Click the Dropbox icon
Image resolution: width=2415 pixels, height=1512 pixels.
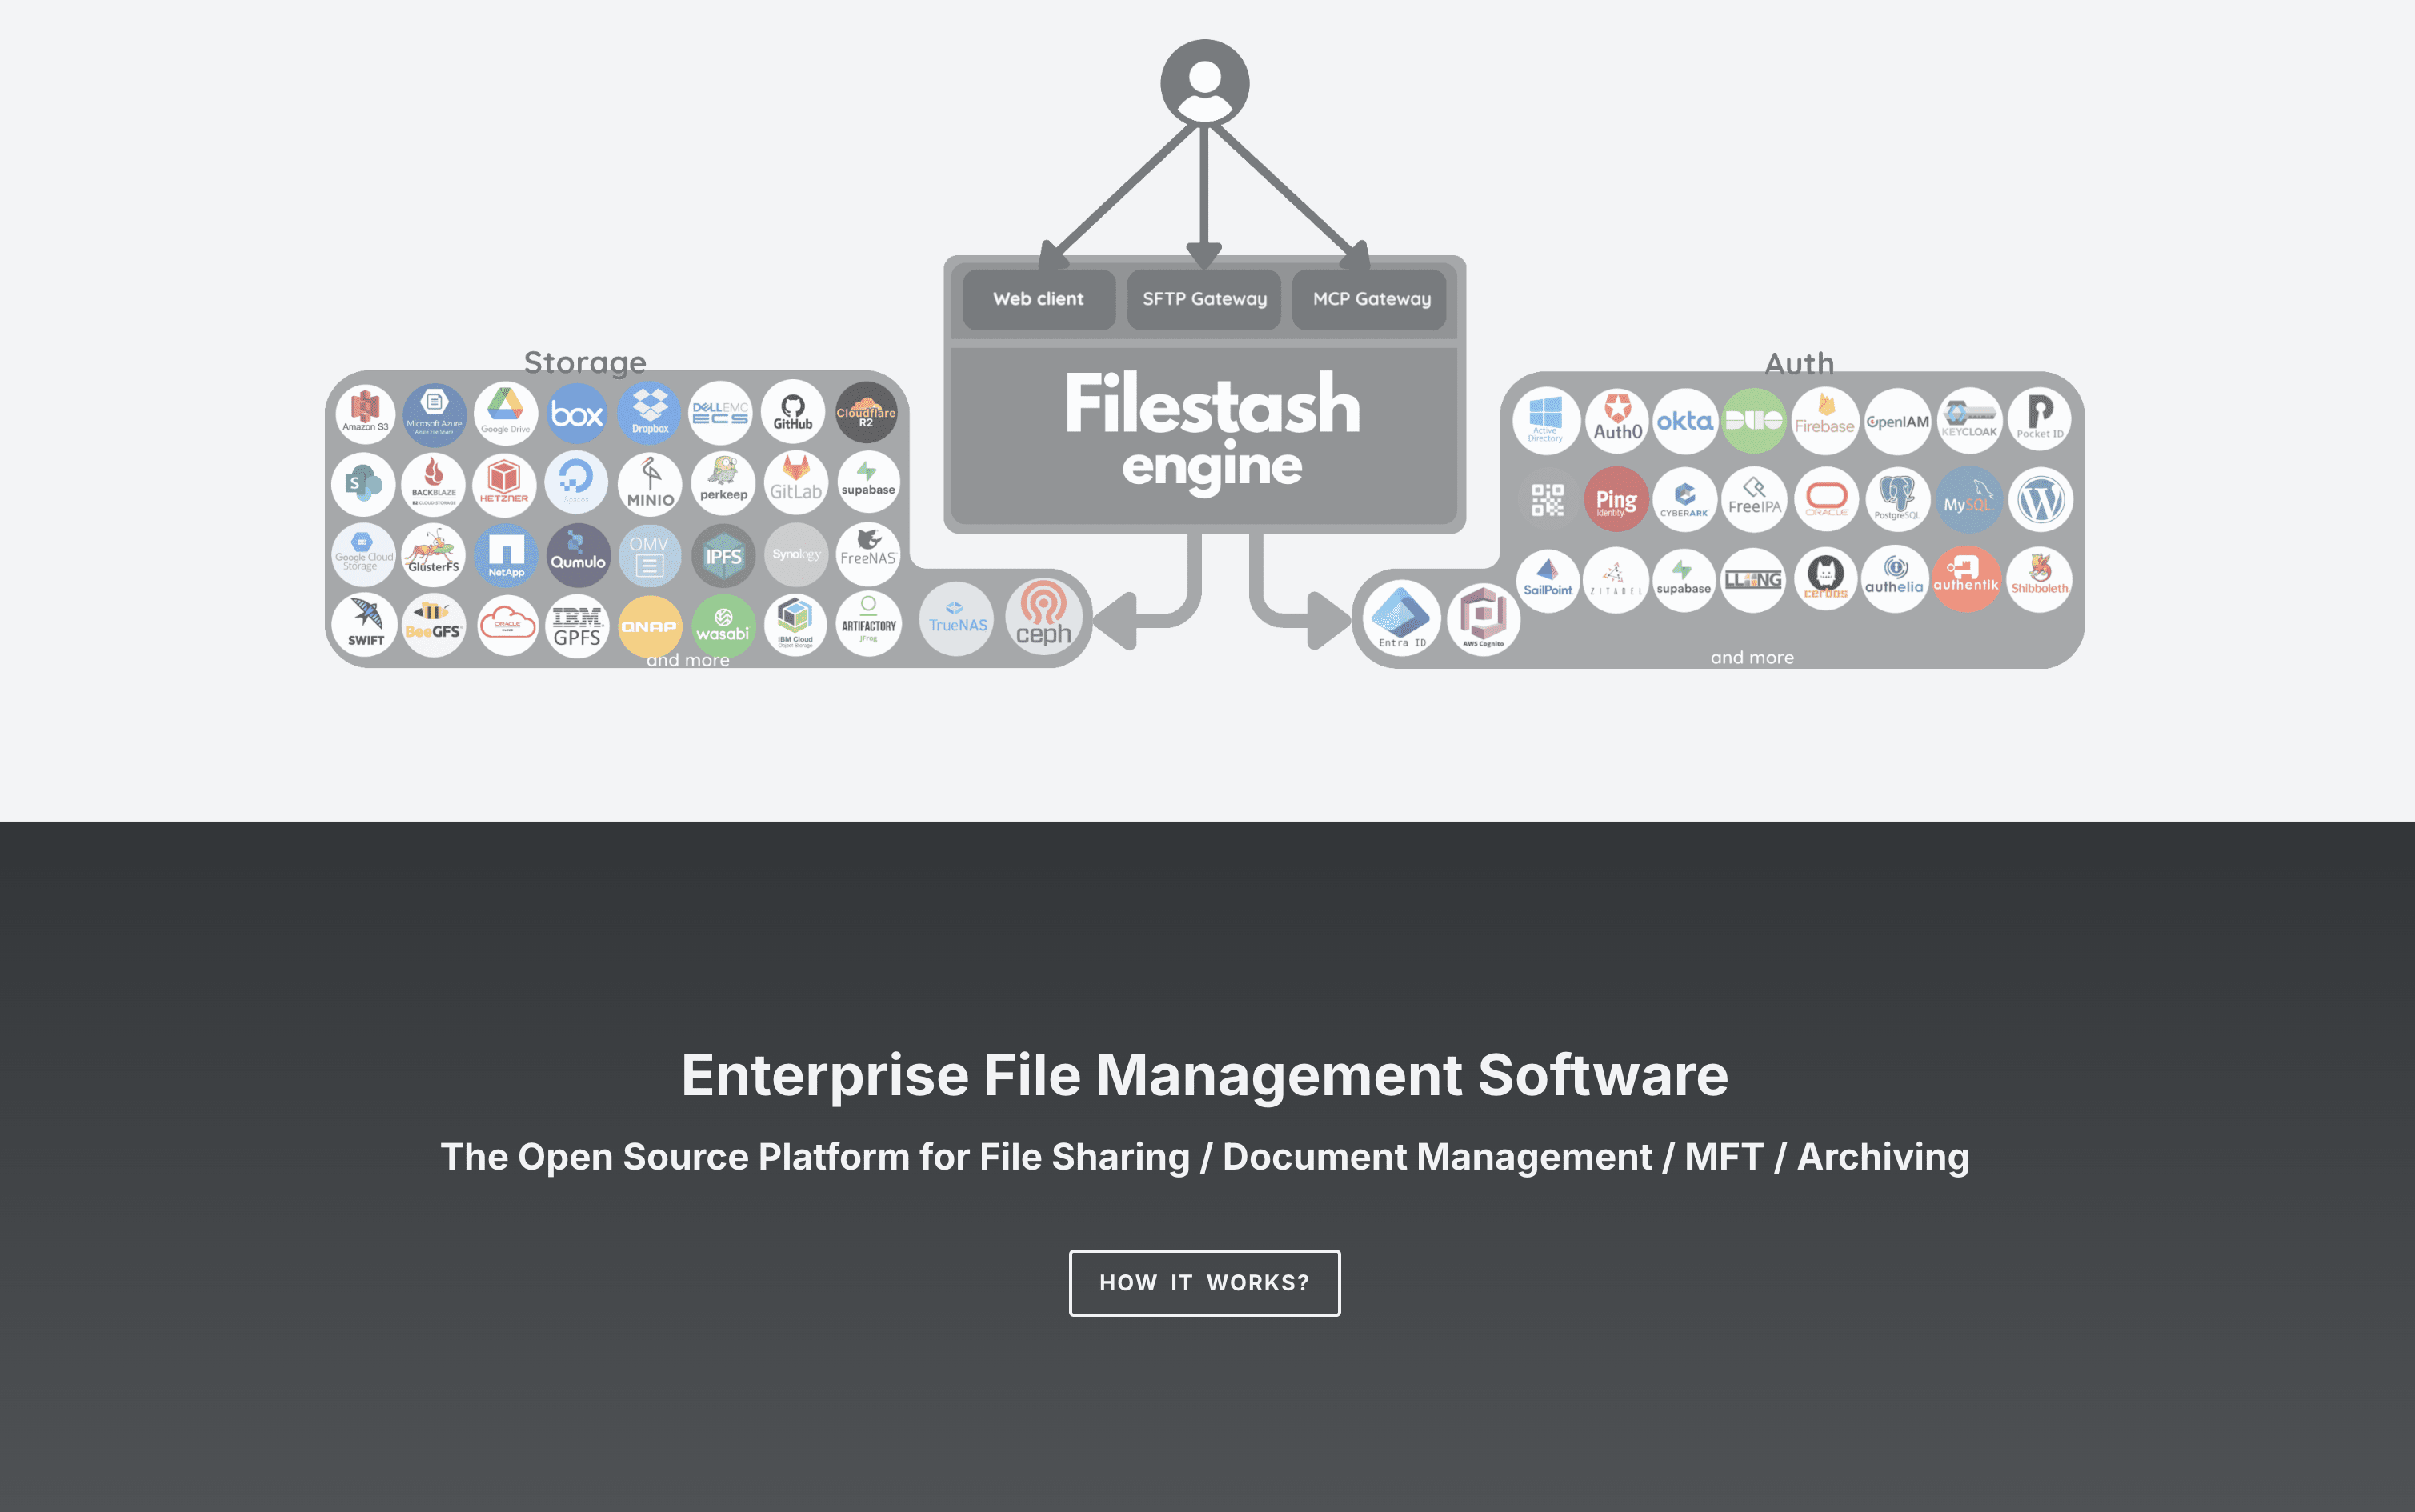coord(650,413)
